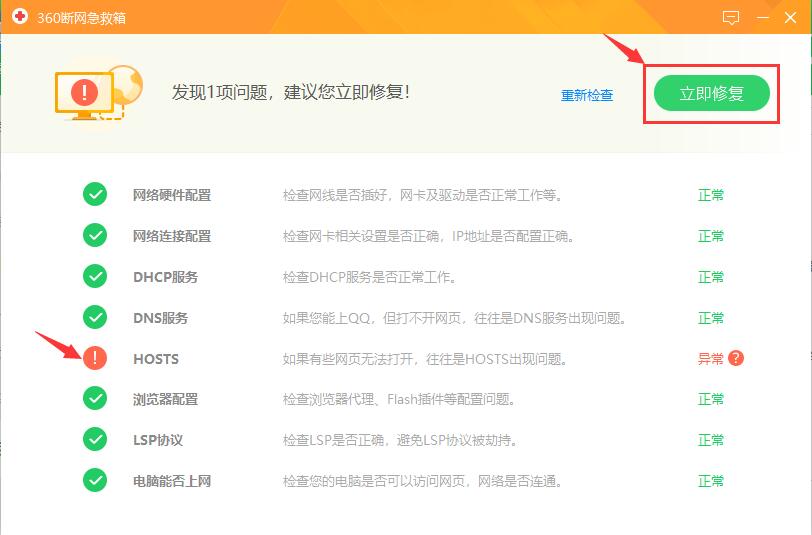
Task: Click description 往往是HOSTS出现问题
Action: 425,359
